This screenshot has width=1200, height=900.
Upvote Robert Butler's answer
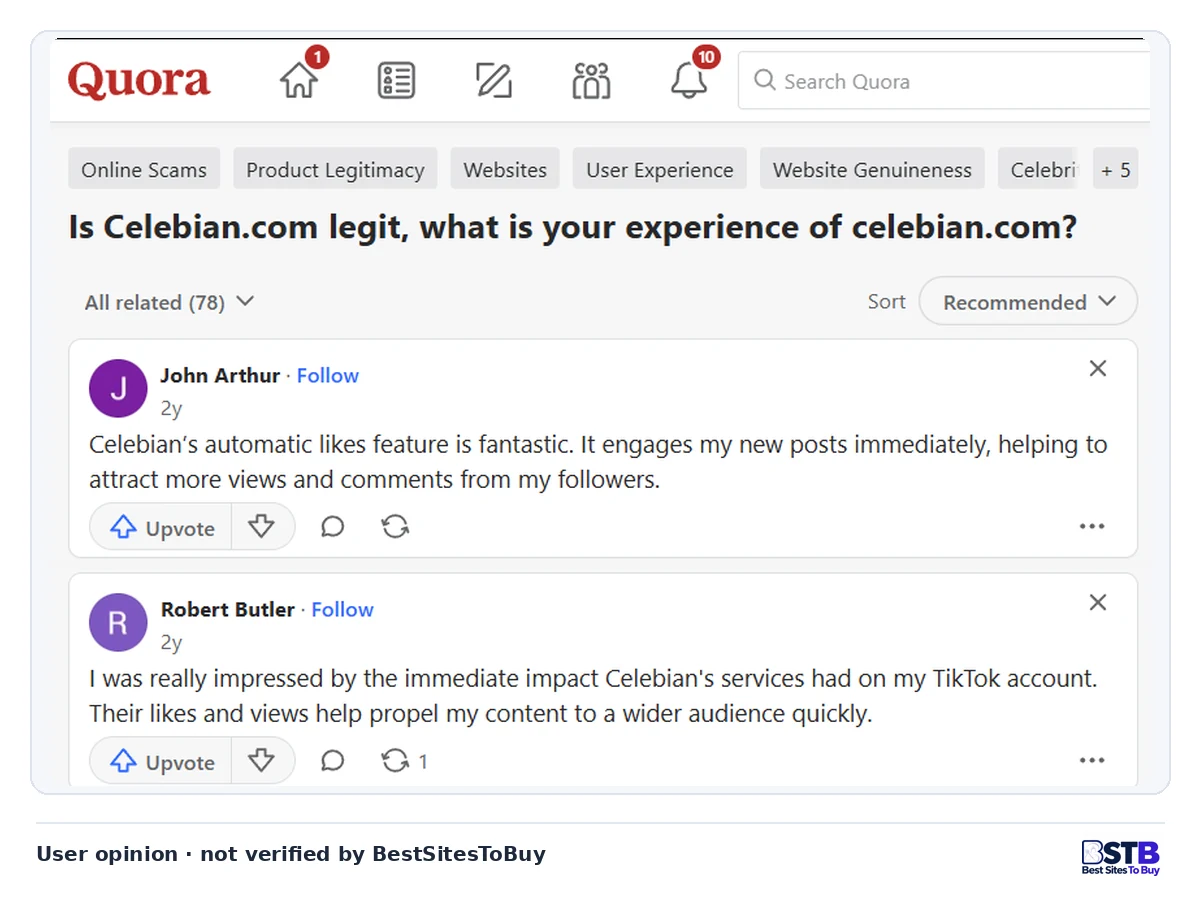[x=161, y=761]
